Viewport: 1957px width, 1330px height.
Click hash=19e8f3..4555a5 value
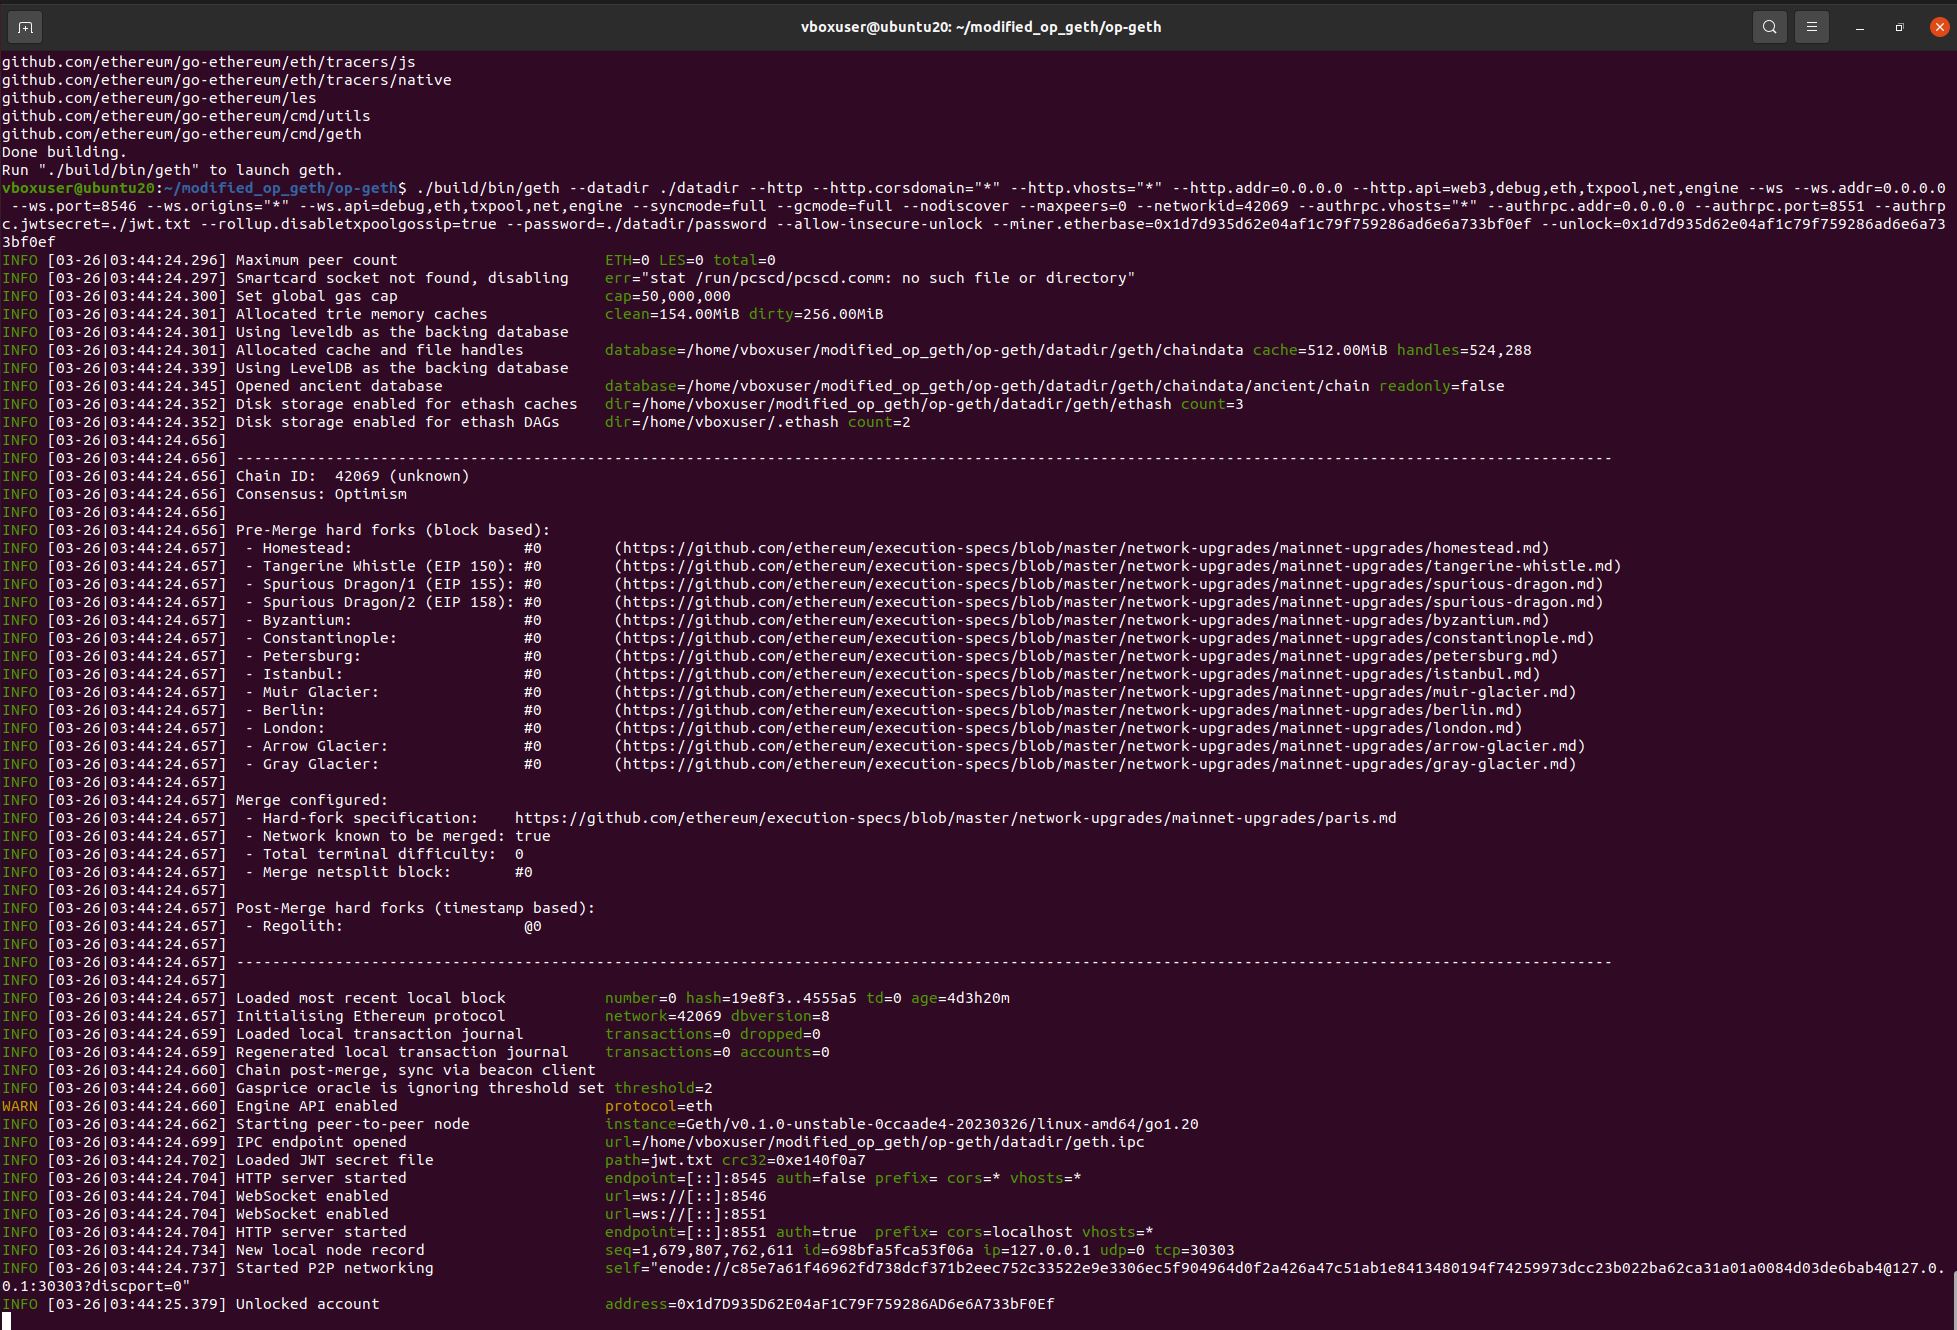[771, 998]
